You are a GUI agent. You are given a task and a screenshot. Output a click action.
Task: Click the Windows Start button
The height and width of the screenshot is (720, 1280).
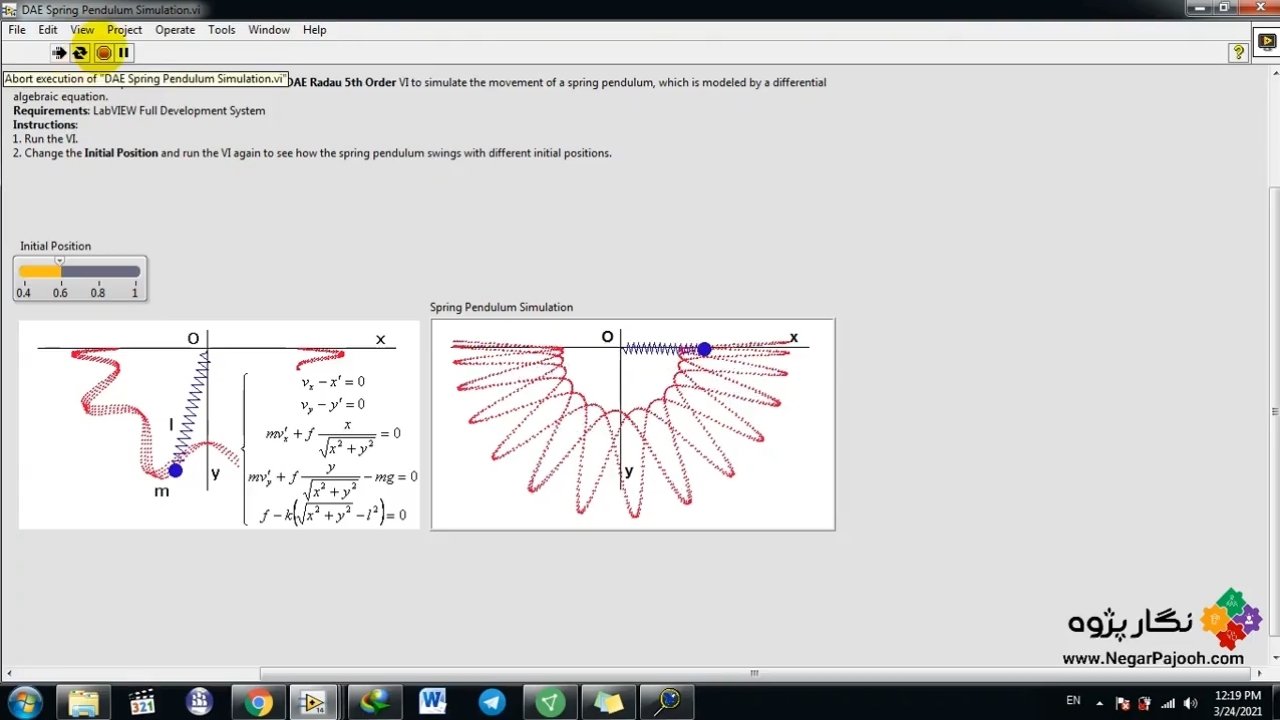click(24, 702)
